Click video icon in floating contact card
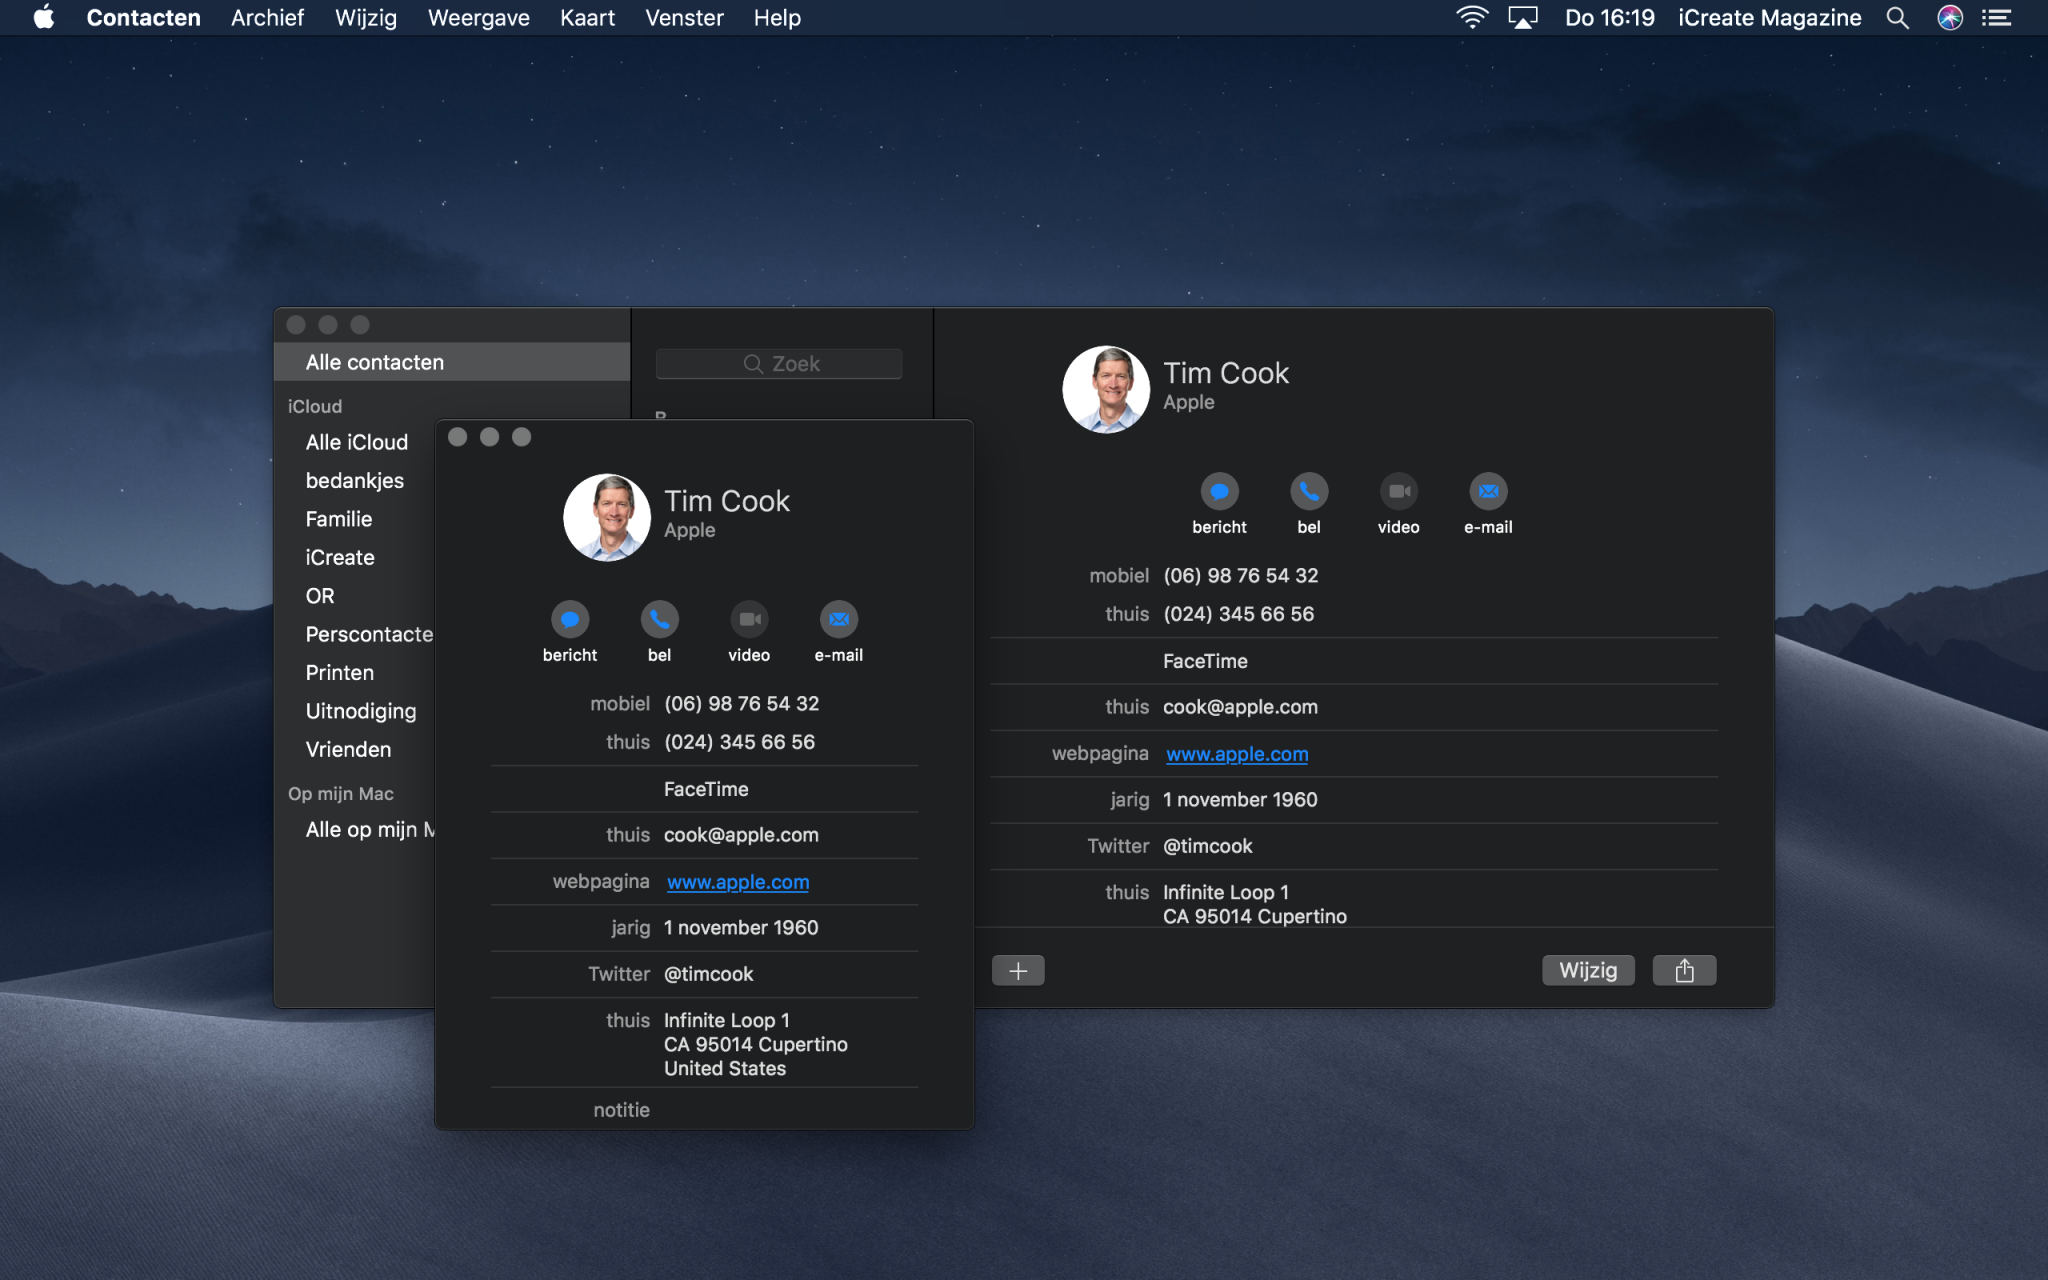The width and height of the screenshot is (2048, 1280). tap(749, 620)
